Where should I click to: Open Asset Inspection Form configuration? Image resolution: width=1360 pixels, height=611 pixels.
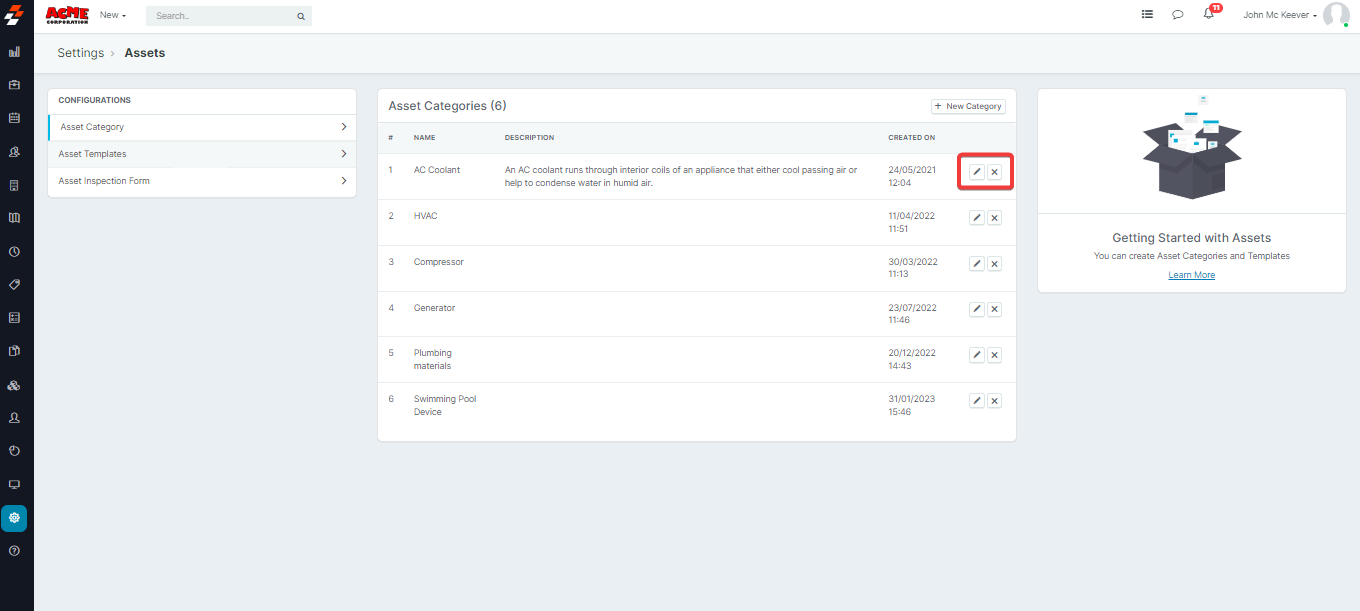(202, 181)
